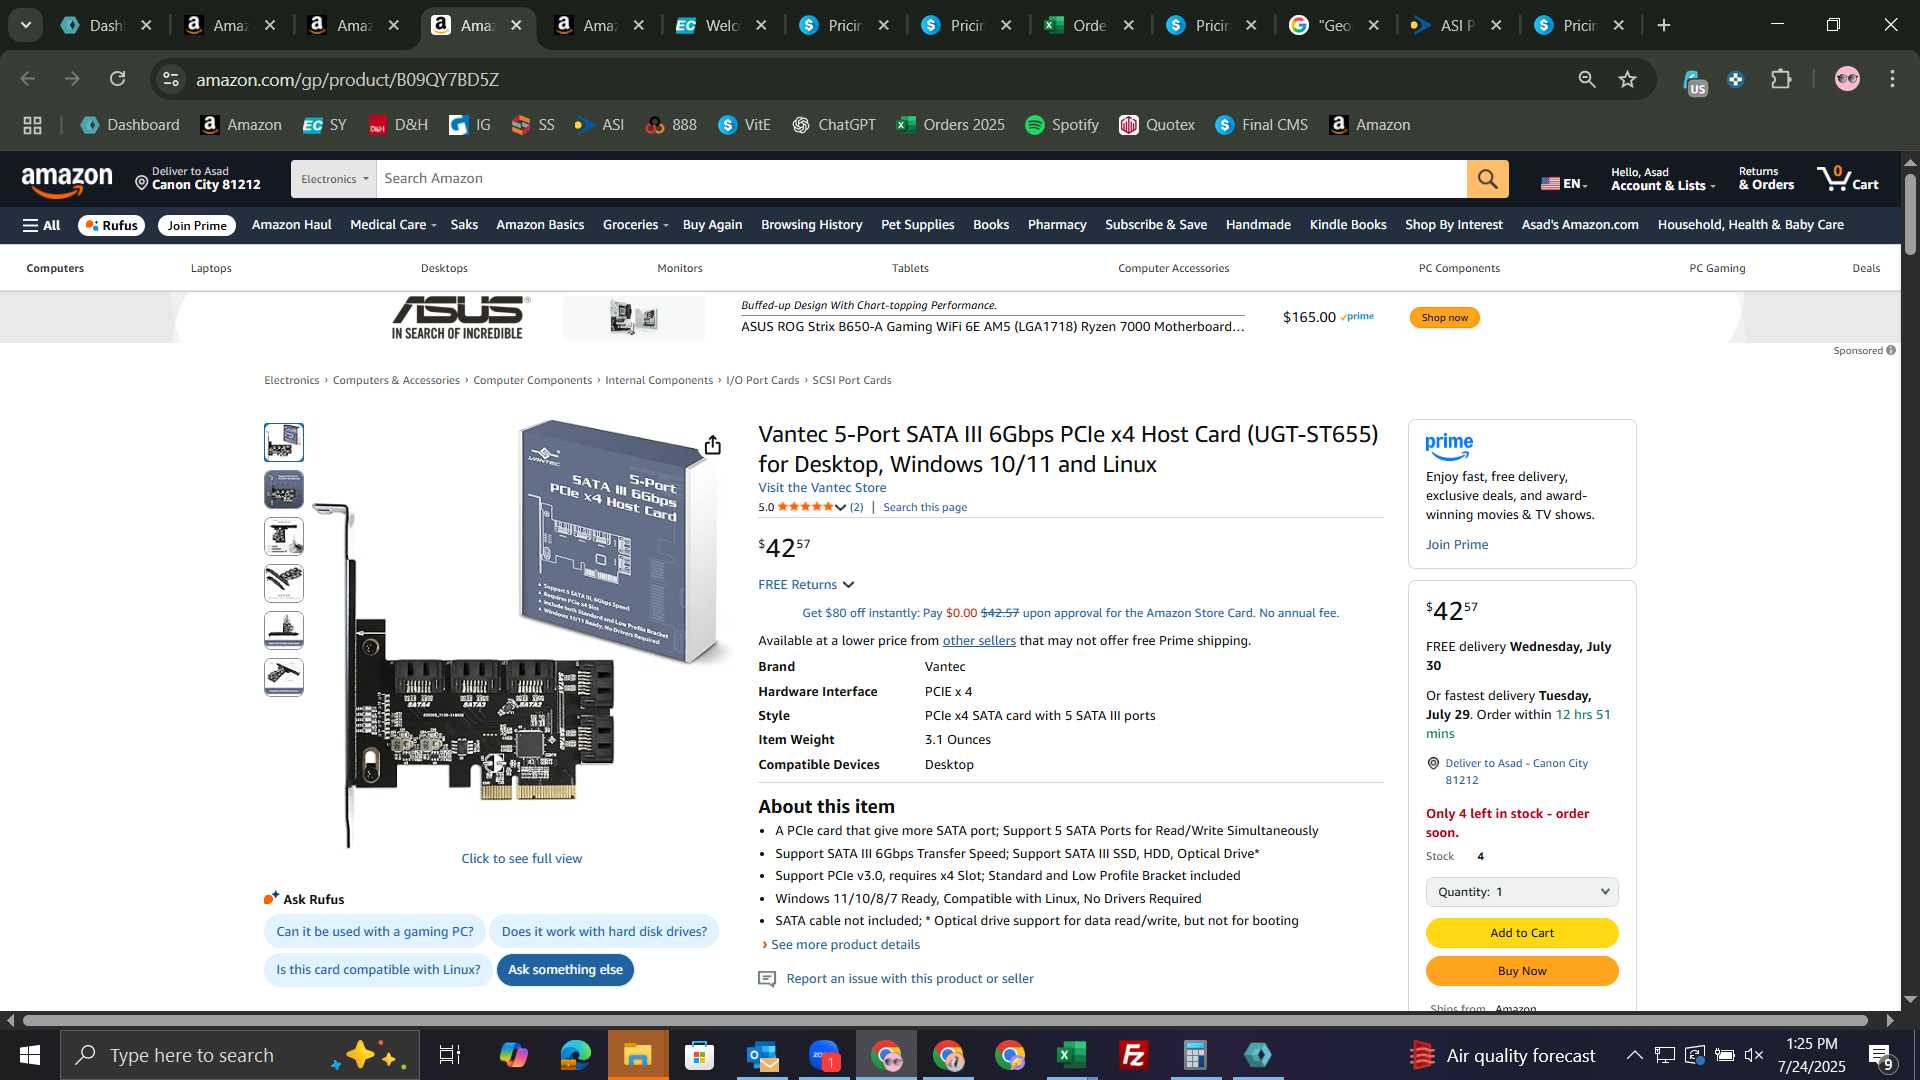Image resolution: width=1920 pixels, height=1080 pixels.
Task: Click the Windows taskbar search box
Action: click(x=240, y=1055)
